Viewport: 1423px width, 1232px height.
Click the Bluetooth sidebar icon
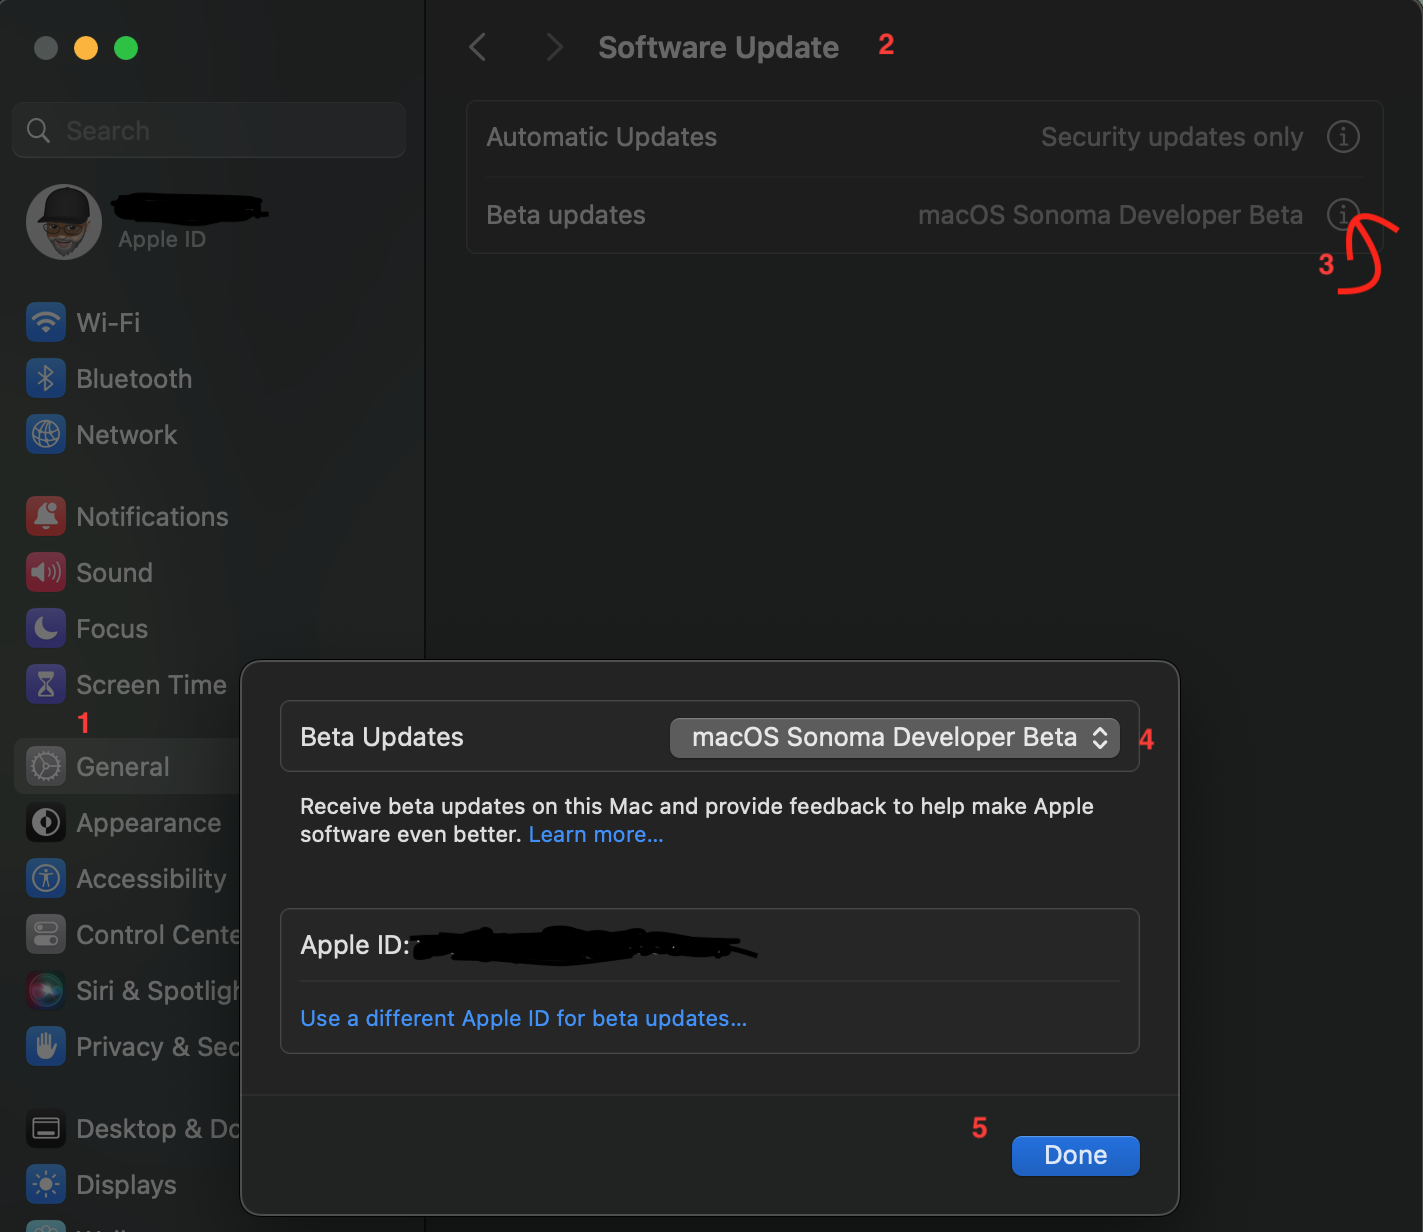click(46, 378)
